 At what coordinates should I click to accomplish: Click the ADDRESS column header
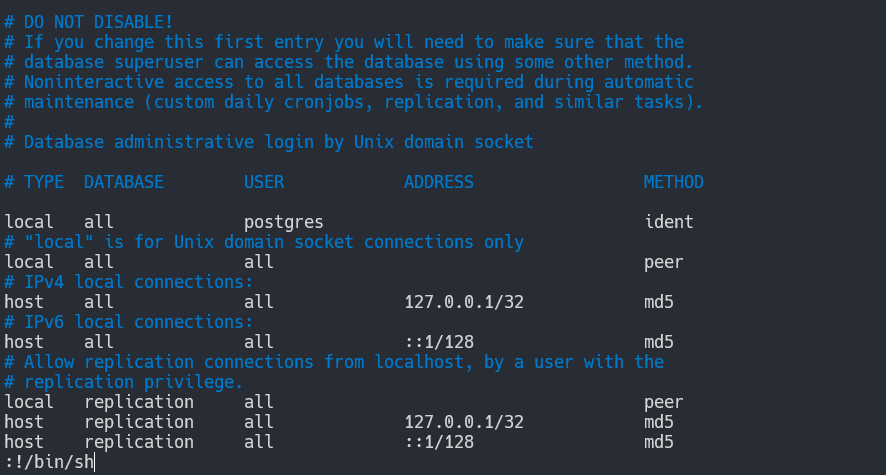(x=439, y=182)
